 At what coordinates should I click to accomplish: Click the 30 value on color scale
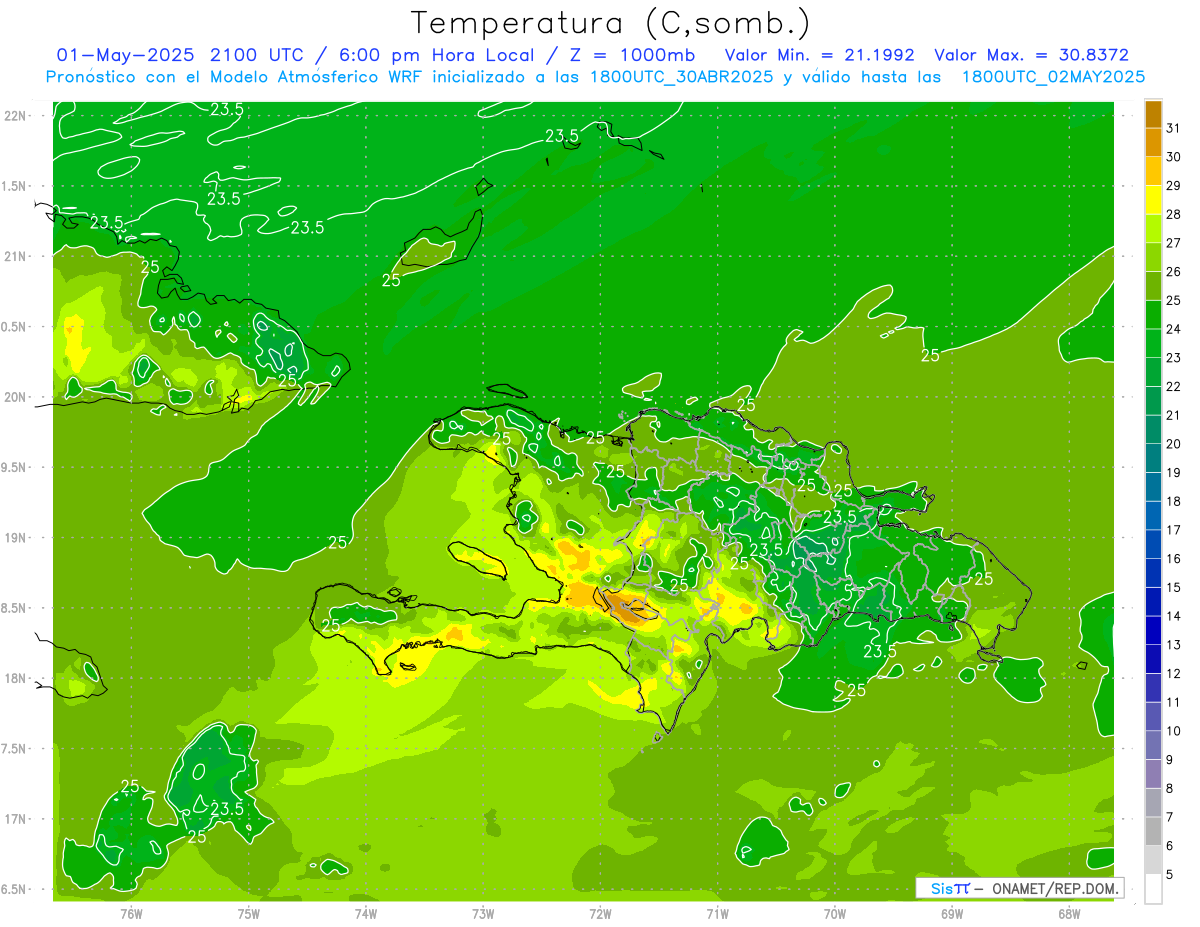pos(1173,157)
